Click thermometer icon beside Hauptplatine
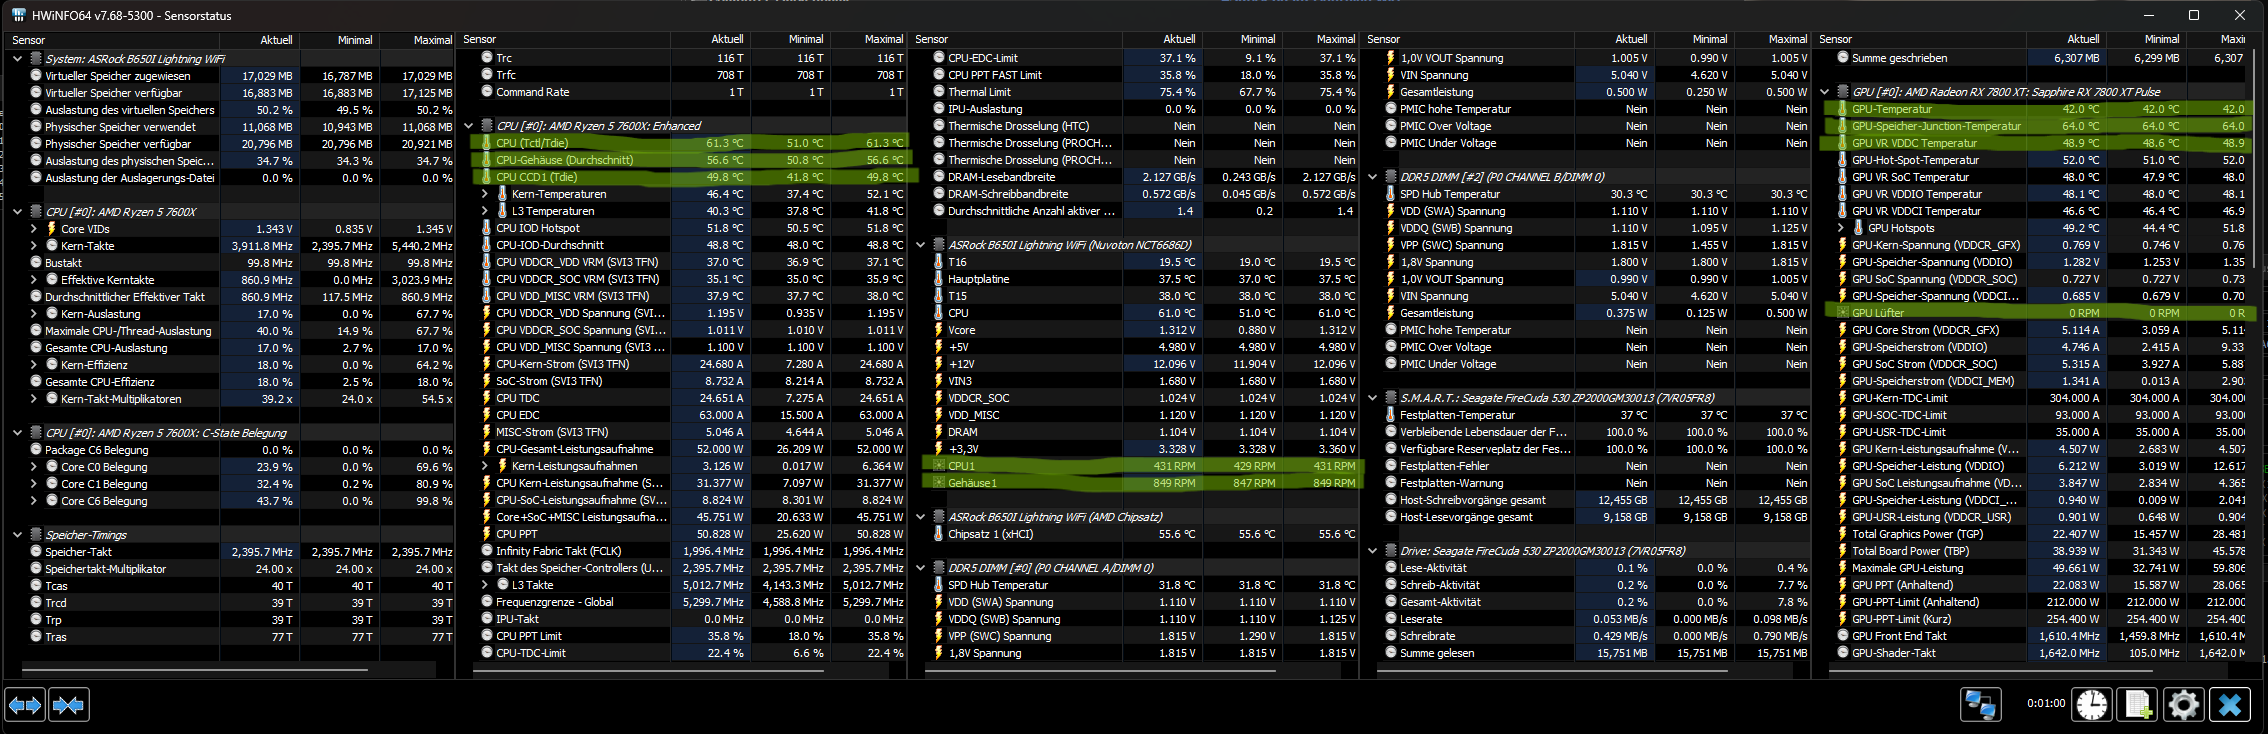This screenshot has width=2268, height=734. coord(938,279)
